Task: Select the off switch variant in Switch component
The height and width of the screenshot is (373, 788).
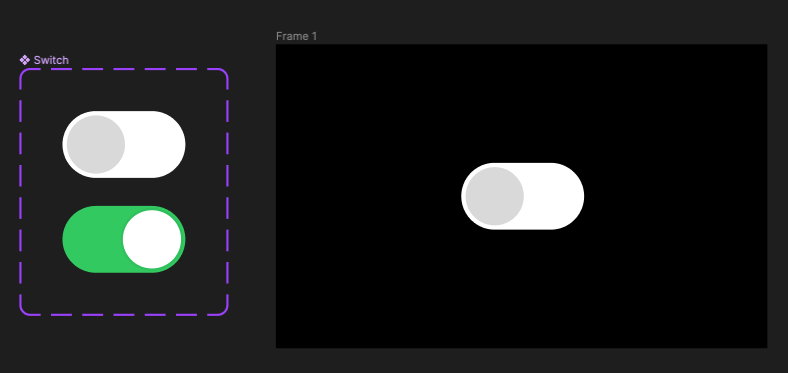Action: pos(124,144)
